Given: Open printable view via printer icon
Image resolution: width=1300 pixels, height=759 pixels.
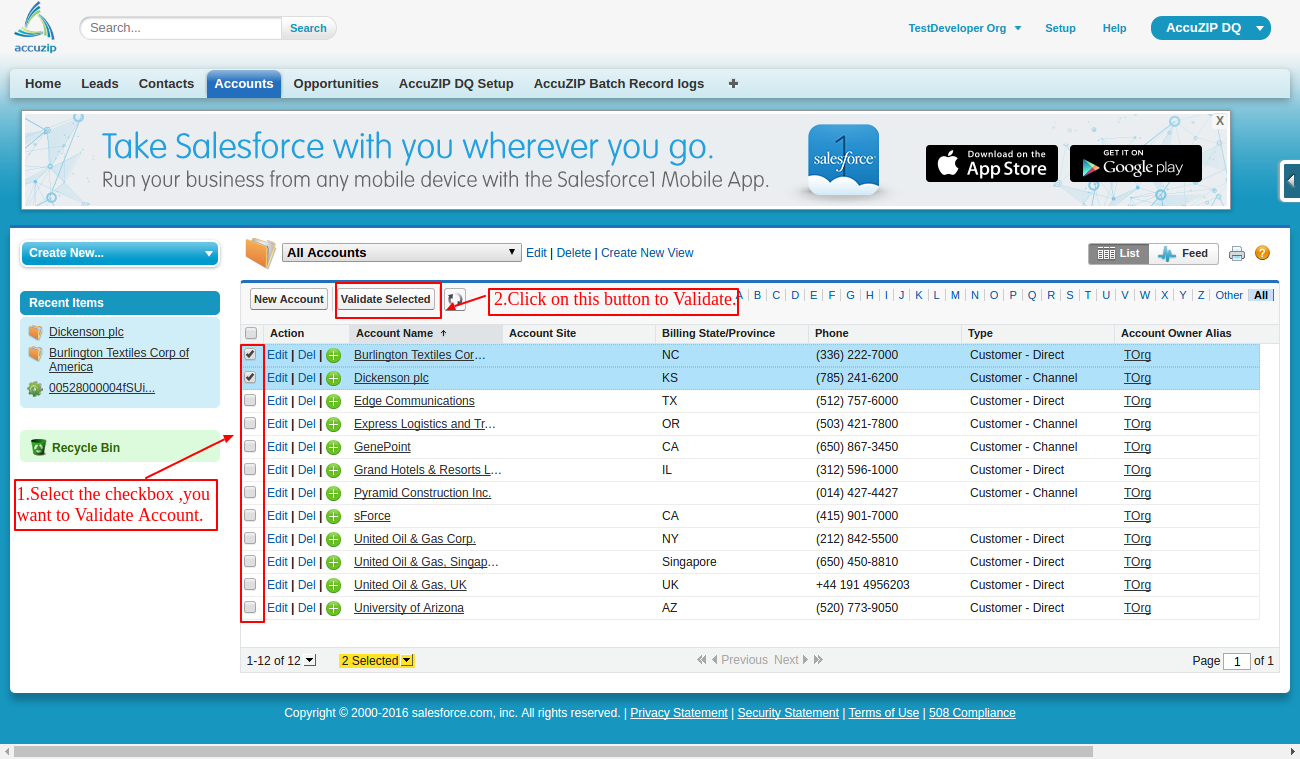Looking at the screenshot, I should 1237,254.
